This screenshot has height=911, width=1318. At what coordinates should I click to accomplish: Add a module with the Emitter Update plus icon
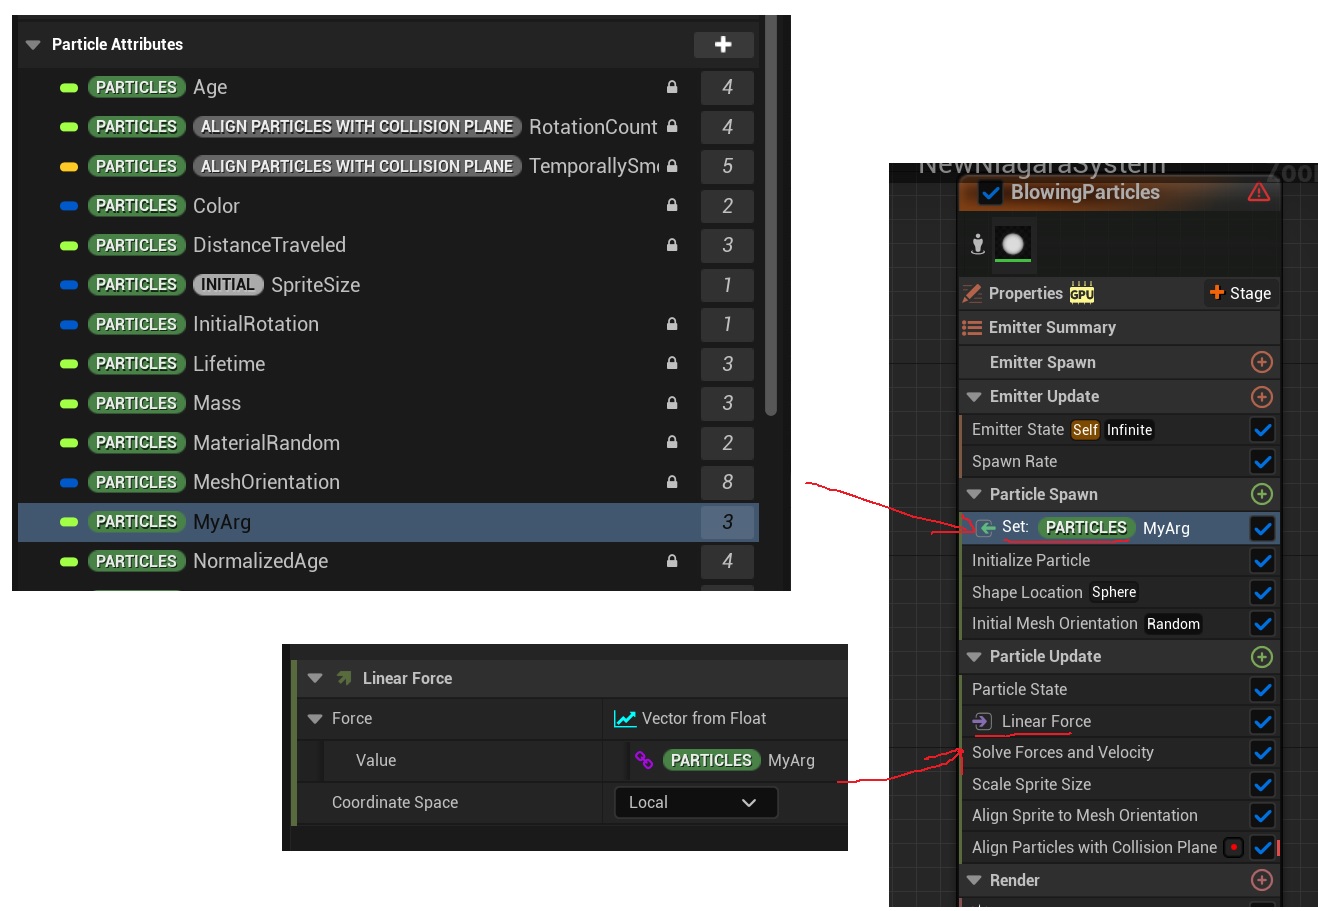tap(1262, 397)
